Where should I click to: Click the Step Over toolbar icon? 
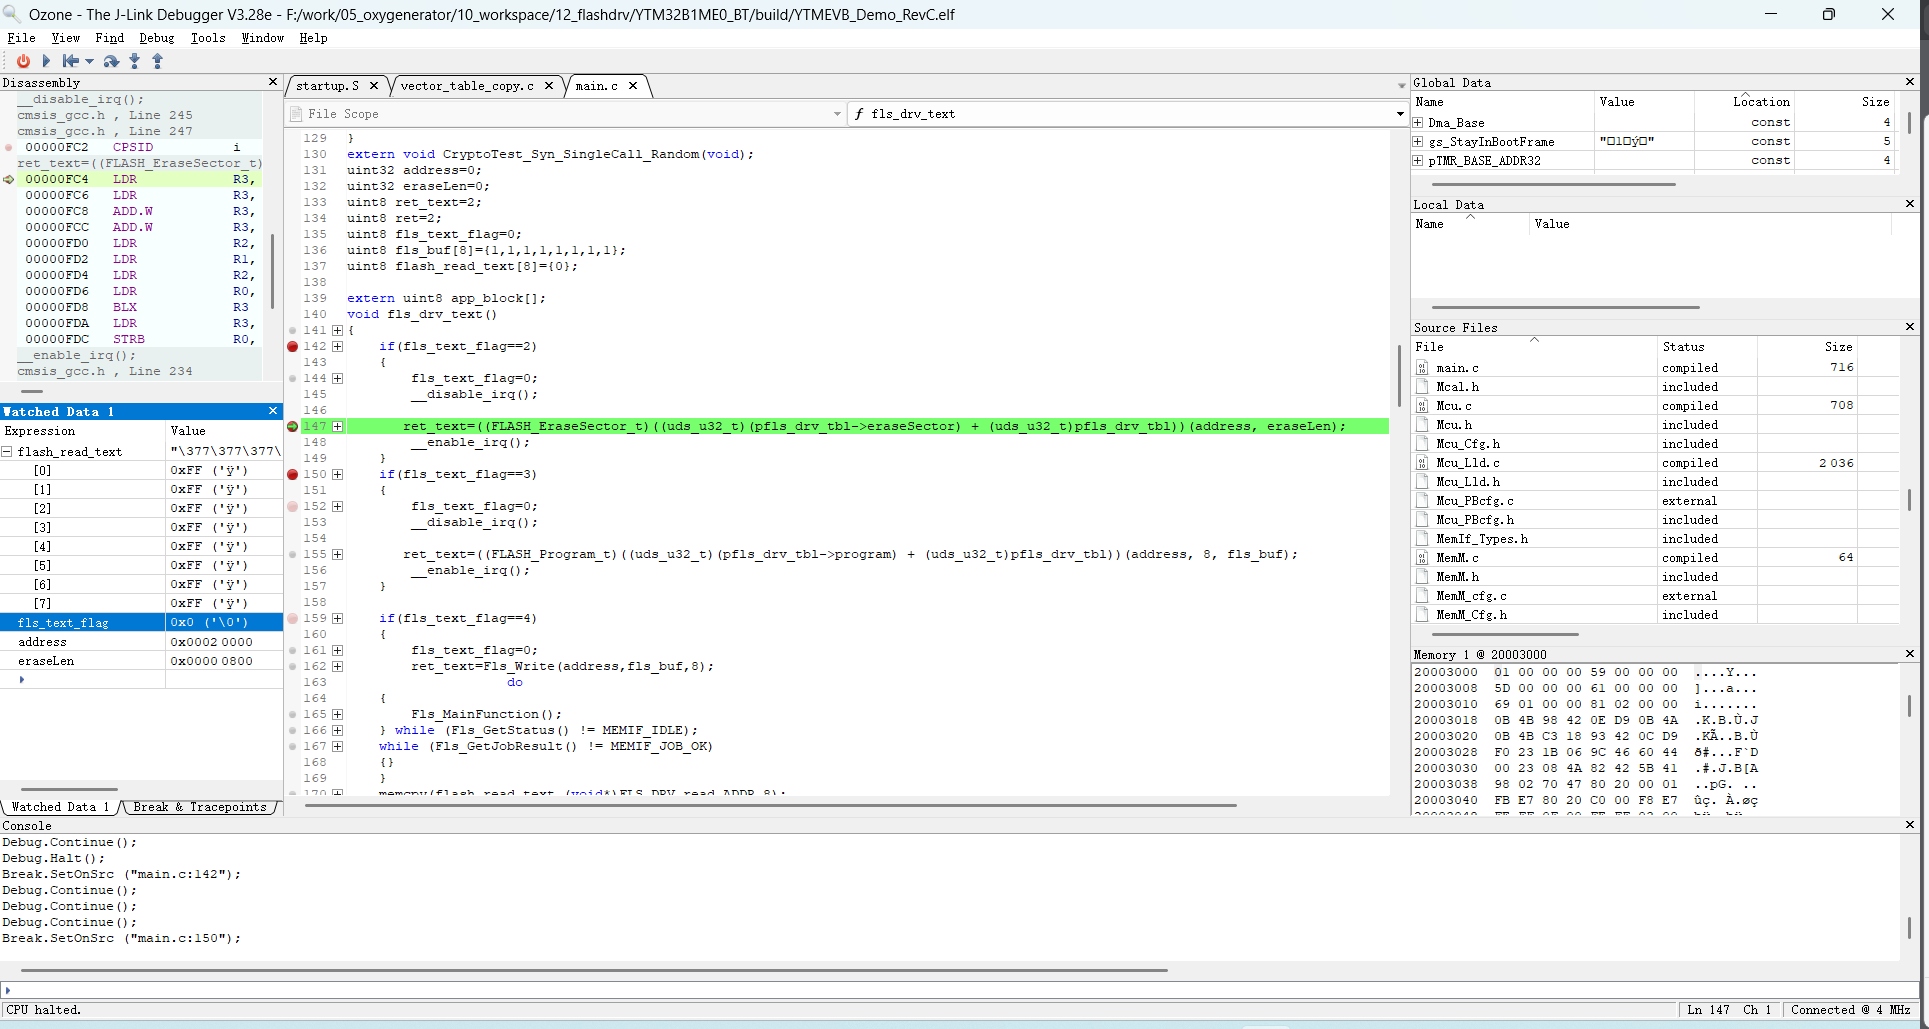click(x=111, y=61)
